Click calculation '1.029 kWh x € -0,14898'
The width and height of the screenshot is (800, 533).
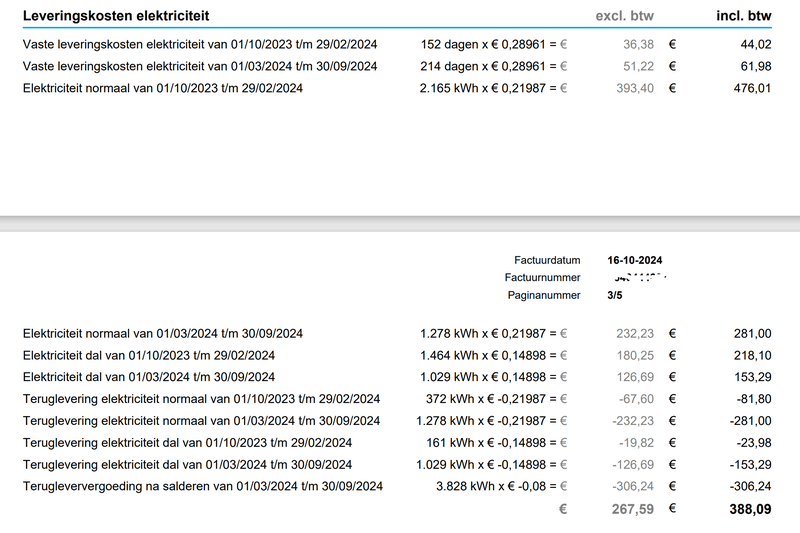(481, 465)
